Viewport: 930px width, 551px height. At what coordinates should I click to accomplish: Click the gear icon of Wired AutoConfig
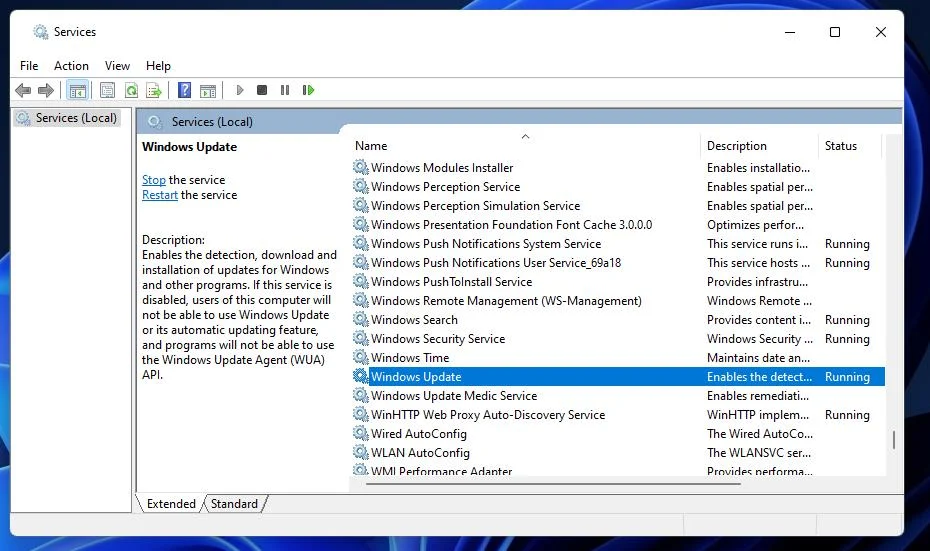click(x=361, y=433)
